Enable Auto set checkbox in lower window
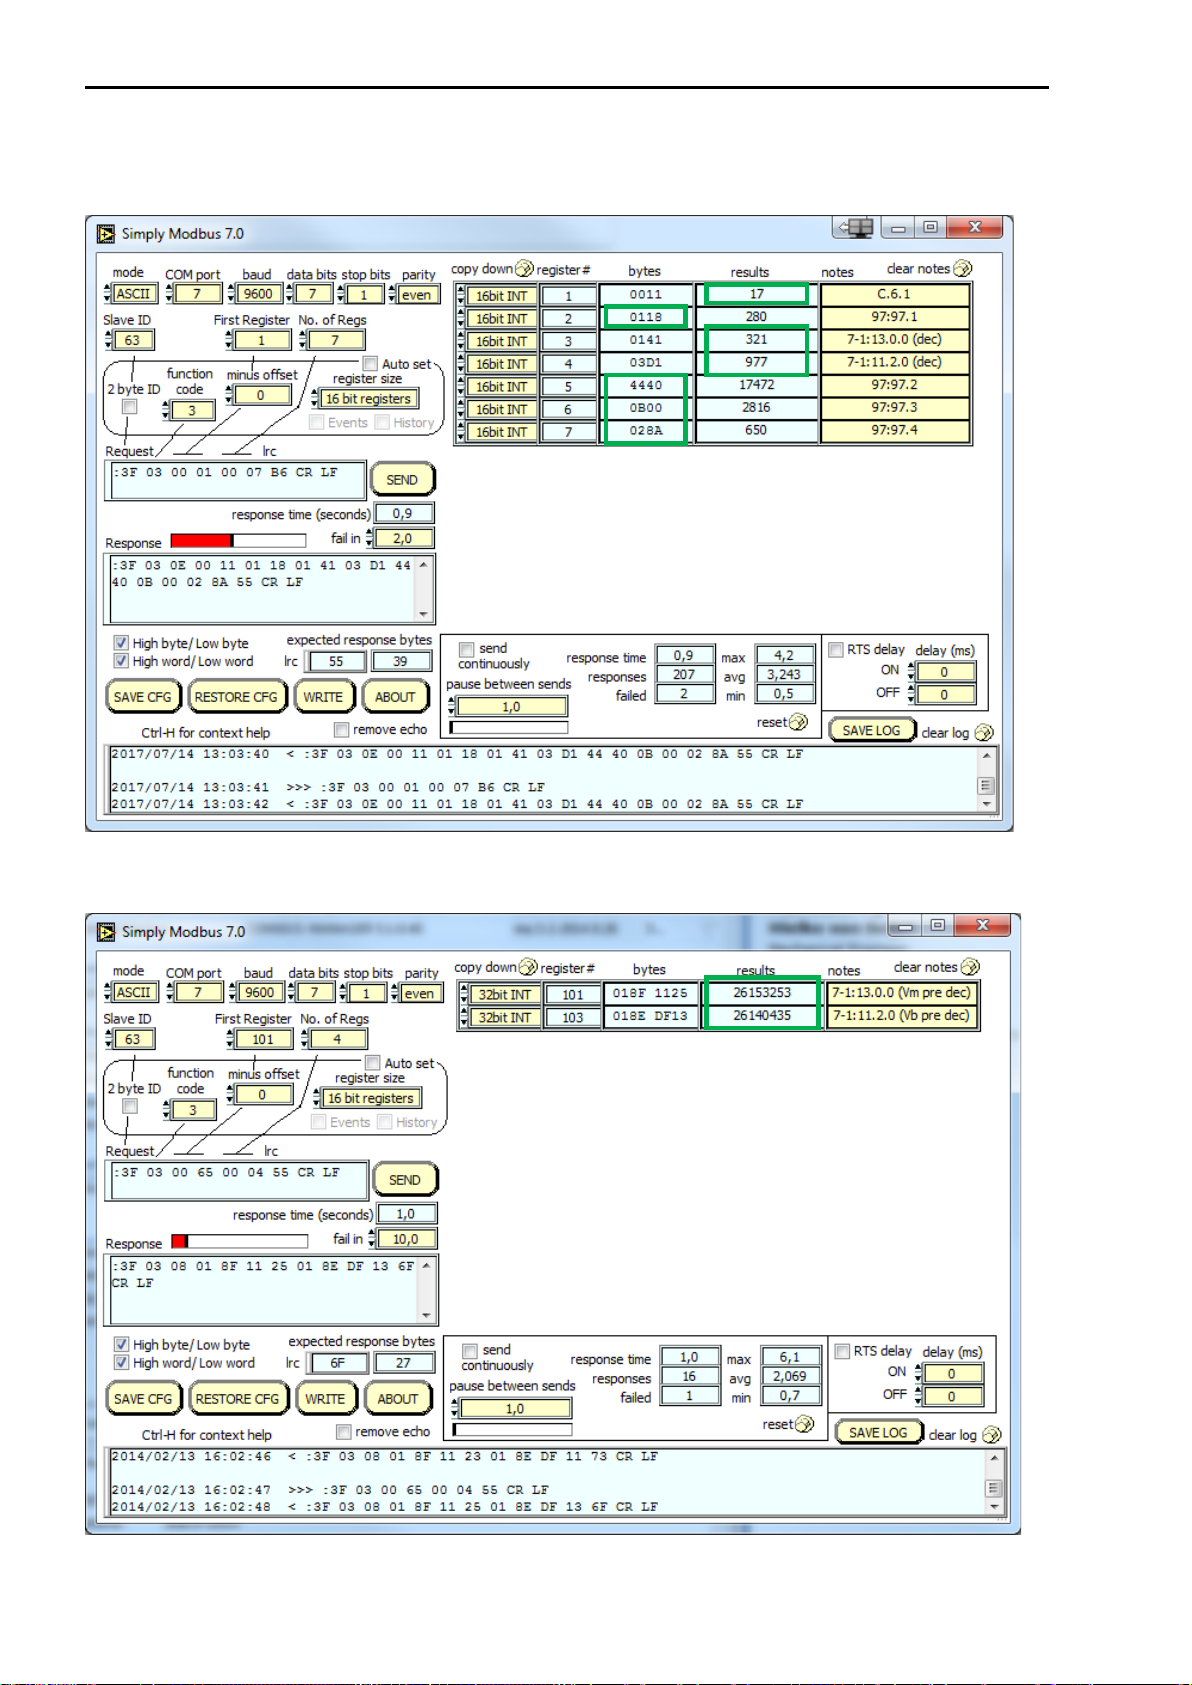 tap(373, 1063)
